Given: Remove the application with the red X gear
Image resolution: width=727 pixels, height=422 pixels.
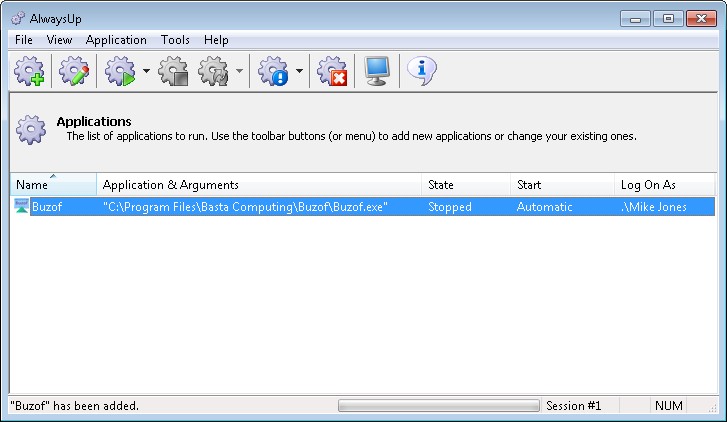Looking at the screenshot, I should (x=332, y=71).
